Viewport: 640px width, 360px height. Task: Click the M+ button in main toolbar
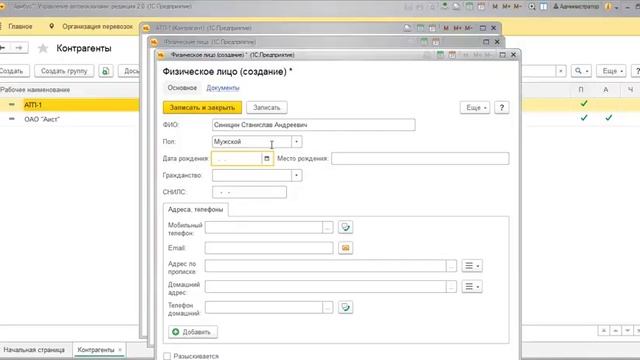[x=506, y=7]
